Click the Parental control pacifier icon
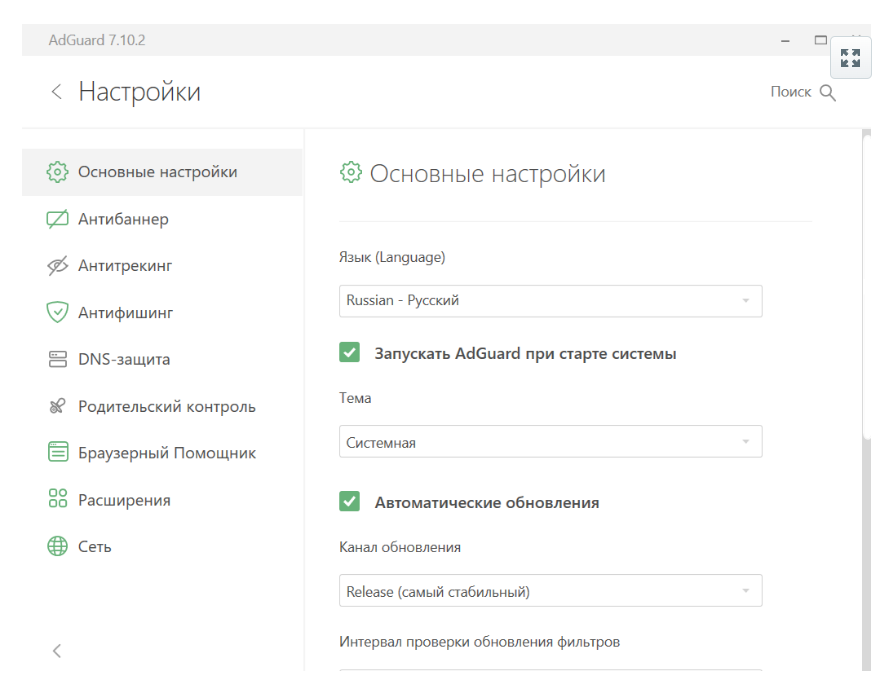Image resolution: width=891 pixels, height=691 pixels. (x=57, y=406)
